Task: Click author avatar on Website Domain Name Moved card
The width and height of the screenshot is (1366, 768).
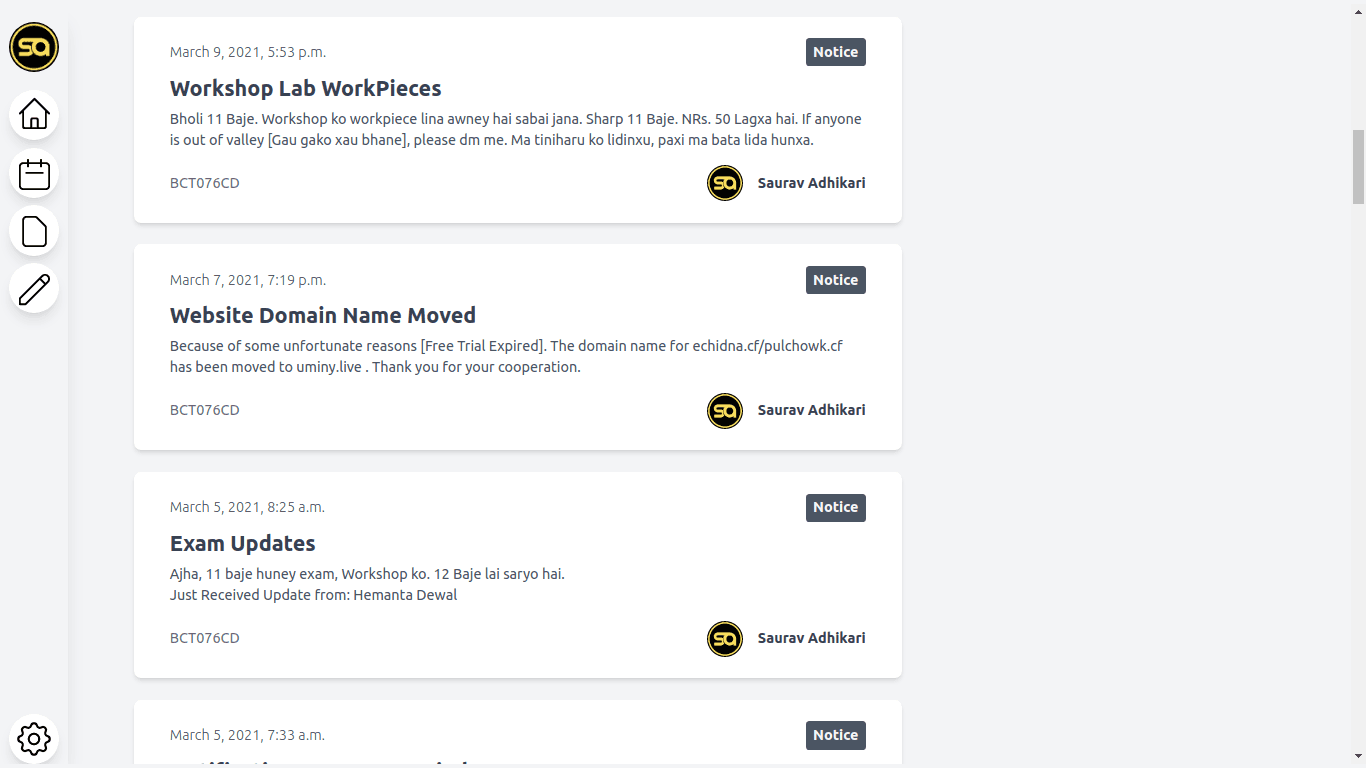Action: click(x=725, y=411)
